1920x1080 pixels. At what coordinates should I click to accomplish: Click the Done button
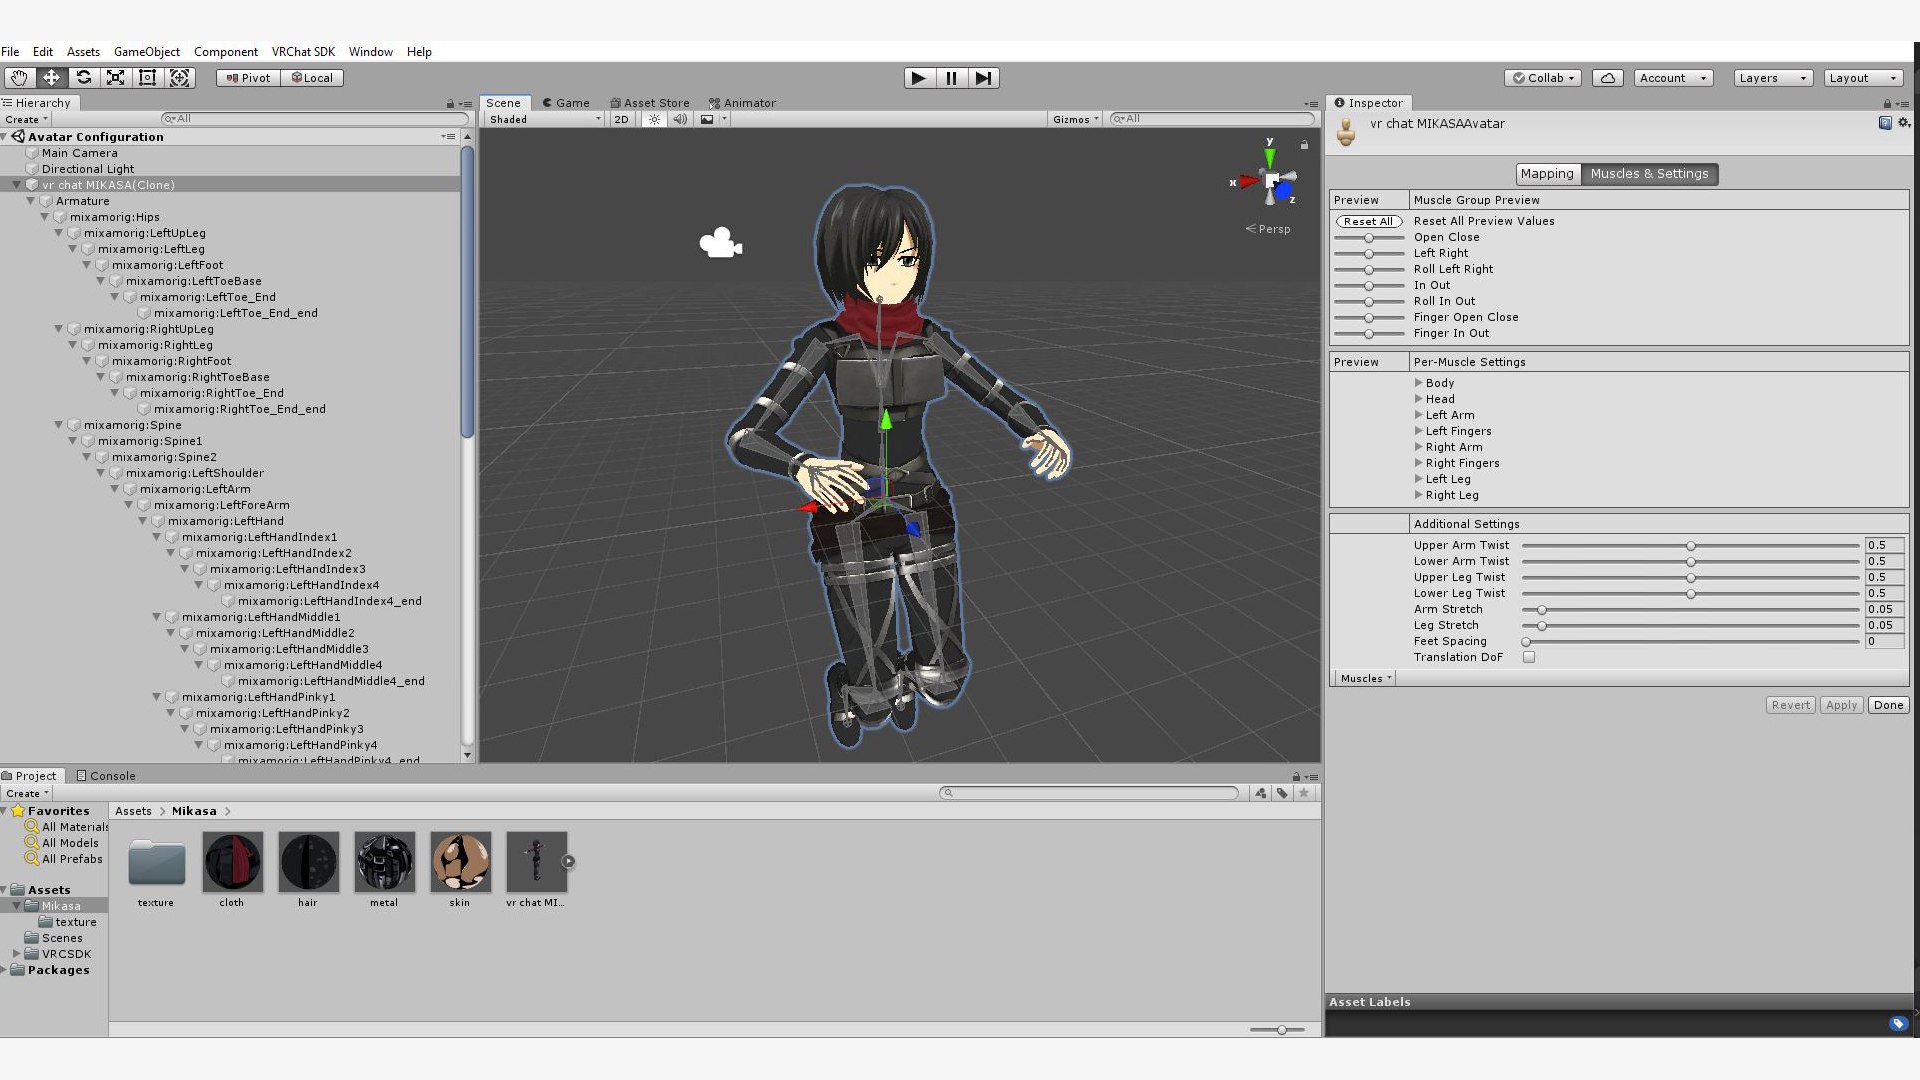tap(1888, 705)
